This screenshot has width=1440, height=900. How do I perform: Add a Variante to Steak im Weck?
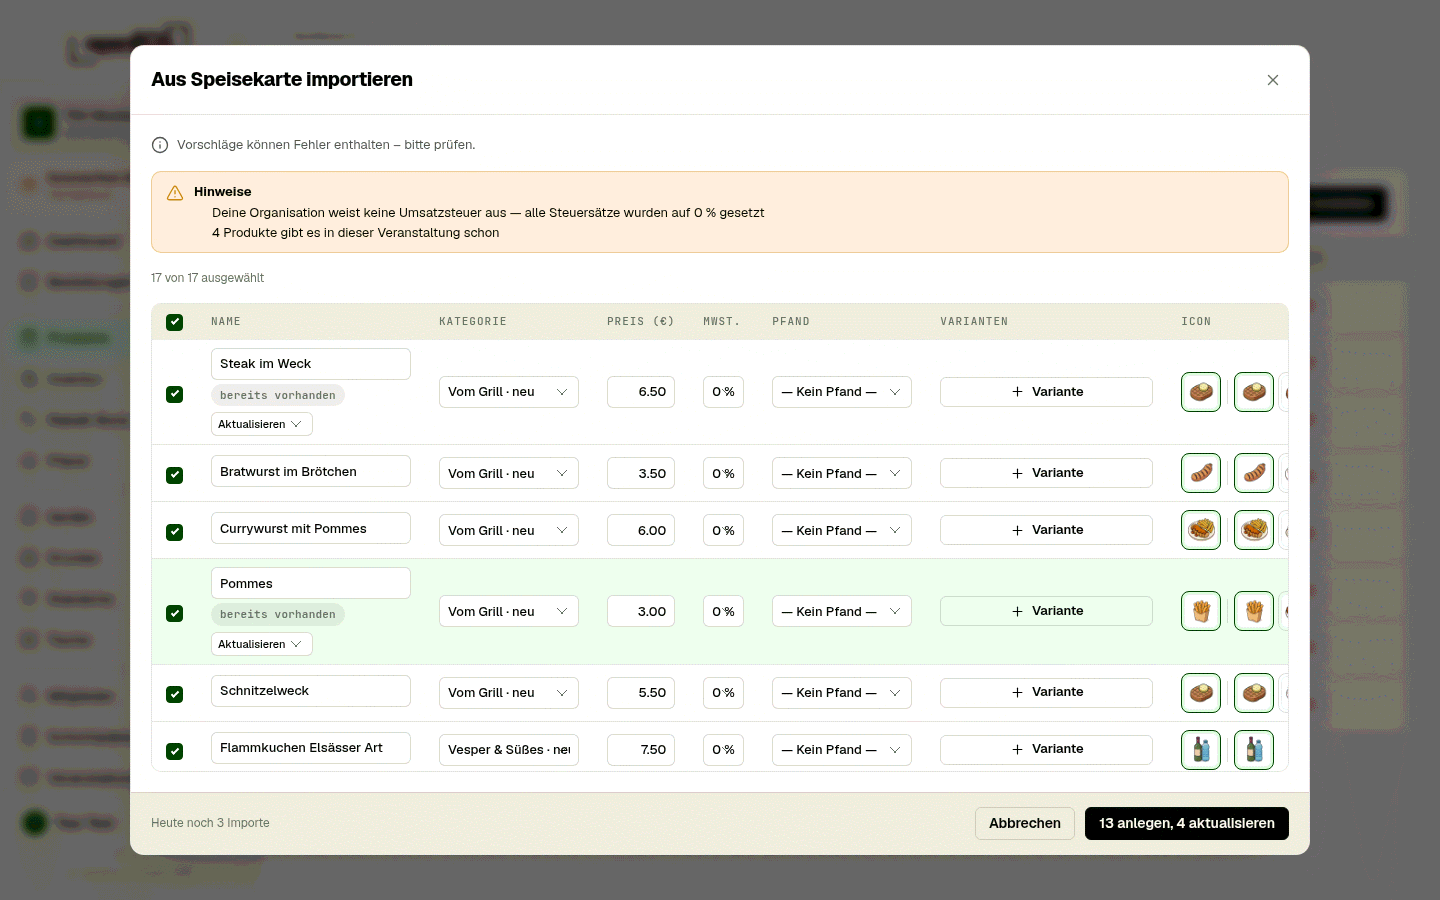pos(1046,392)
